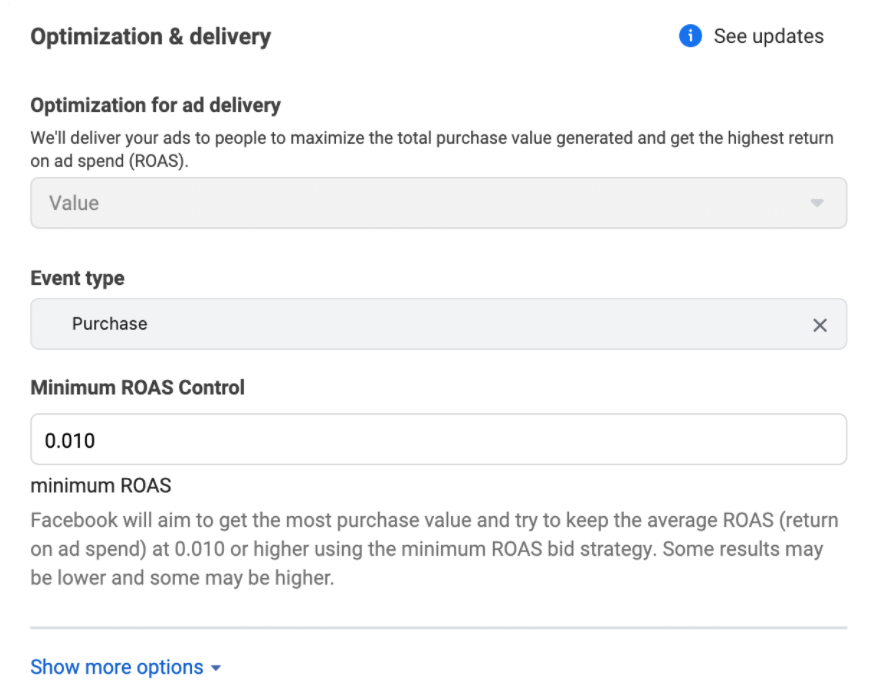This screenshot has height=691, width=871.
Task: Focus the Minimum ROAS Control input
Action: click(438, 439)
